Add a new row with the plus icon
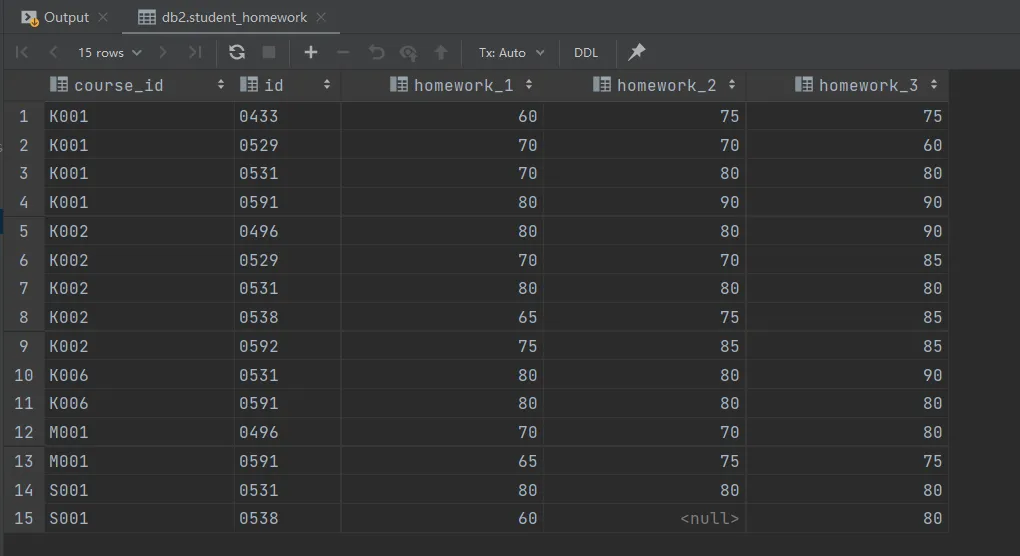The width and height of the screenshot is (1020, 556). [x=311, y=52]
